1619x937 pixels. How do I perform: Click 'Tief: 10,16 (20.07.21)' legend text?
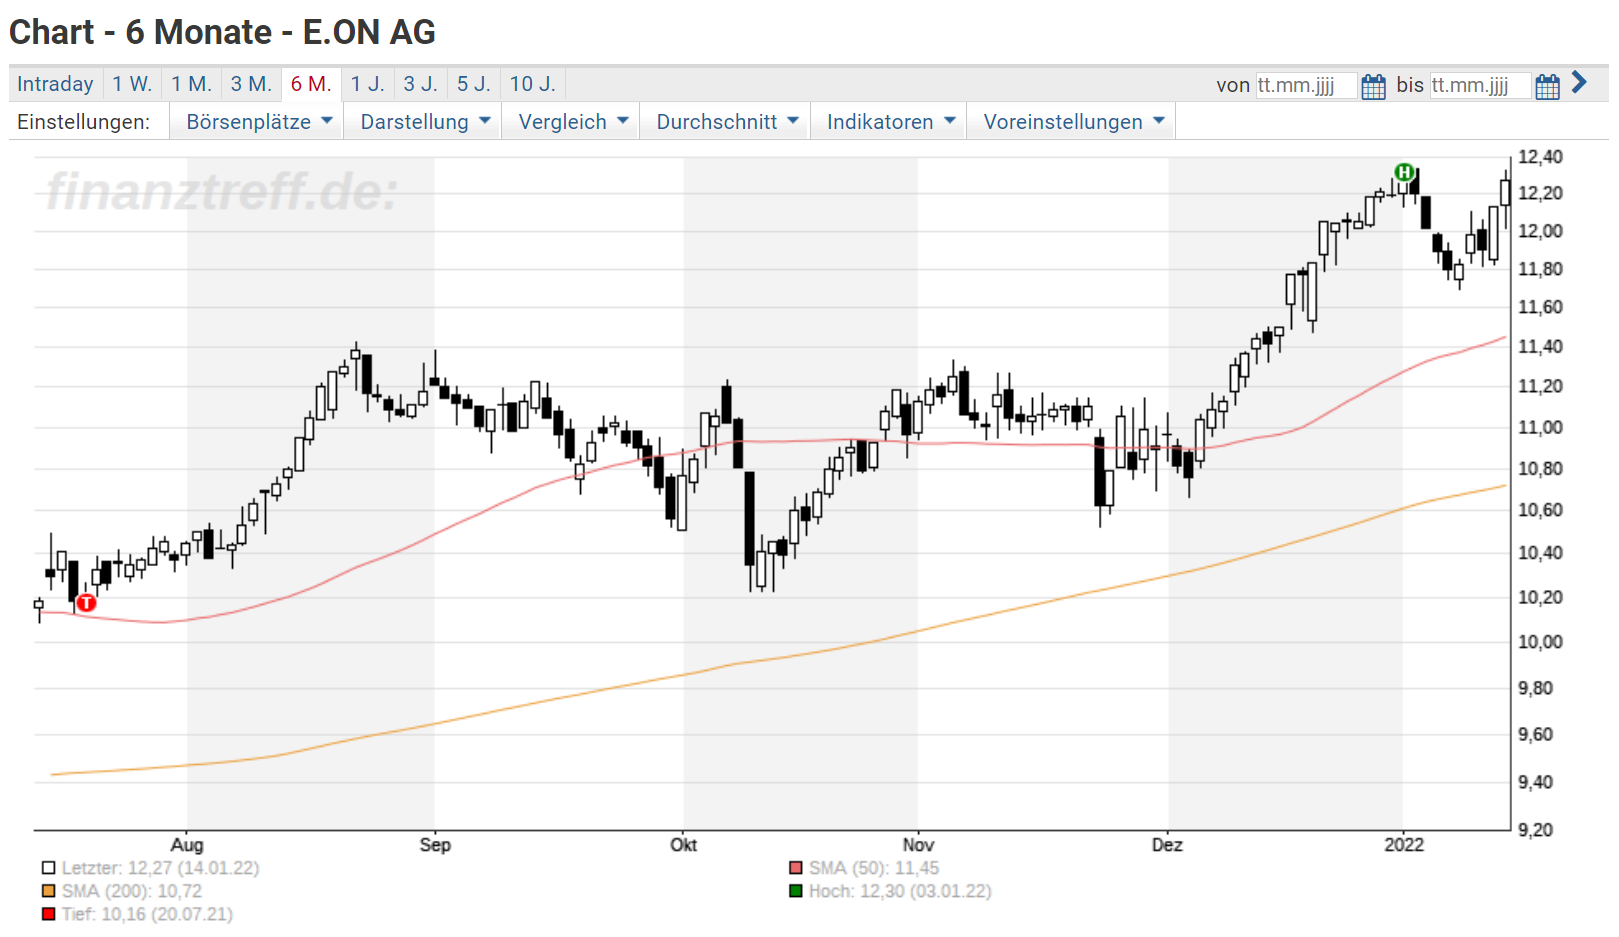[x=147, y=914]
